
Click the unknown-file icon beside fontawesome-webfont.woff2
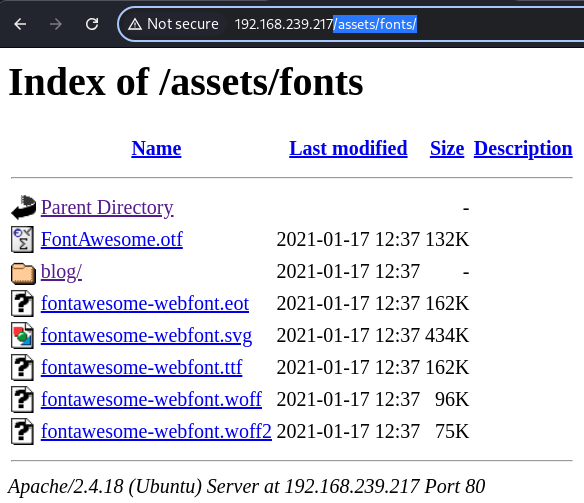[22, 432]
